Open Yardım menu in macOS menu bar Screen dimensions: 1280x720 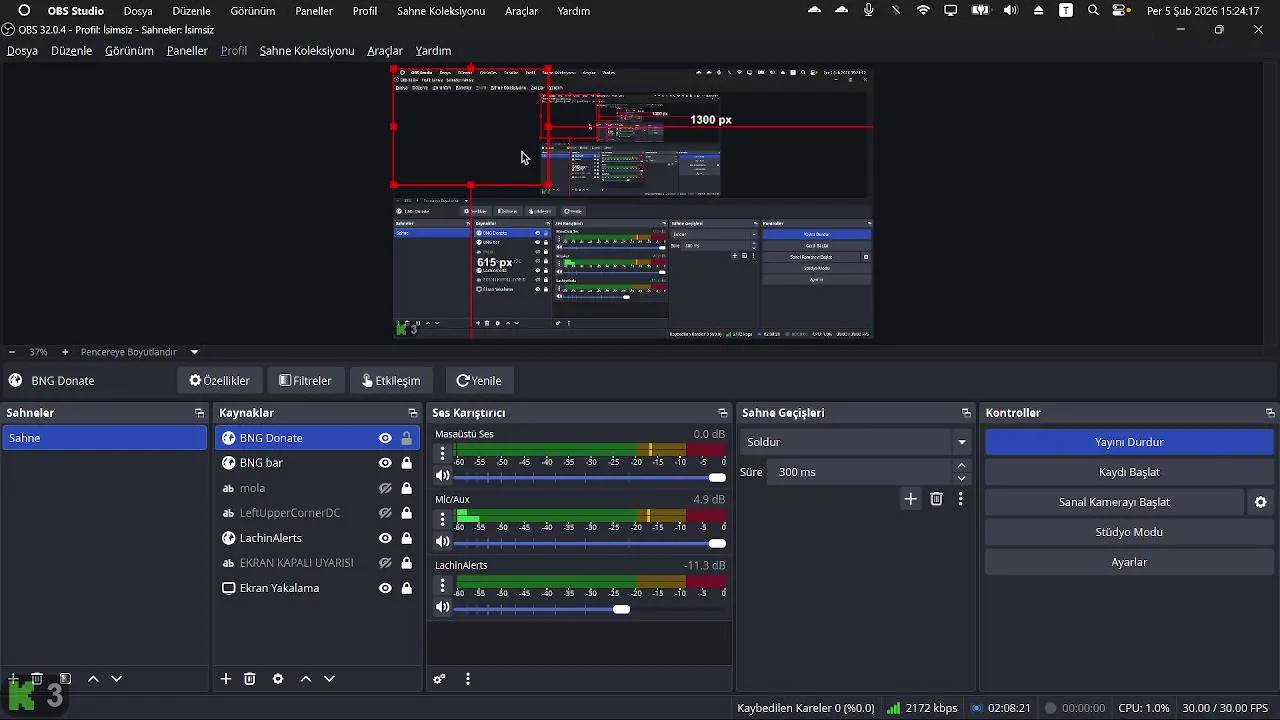[574, 11]
